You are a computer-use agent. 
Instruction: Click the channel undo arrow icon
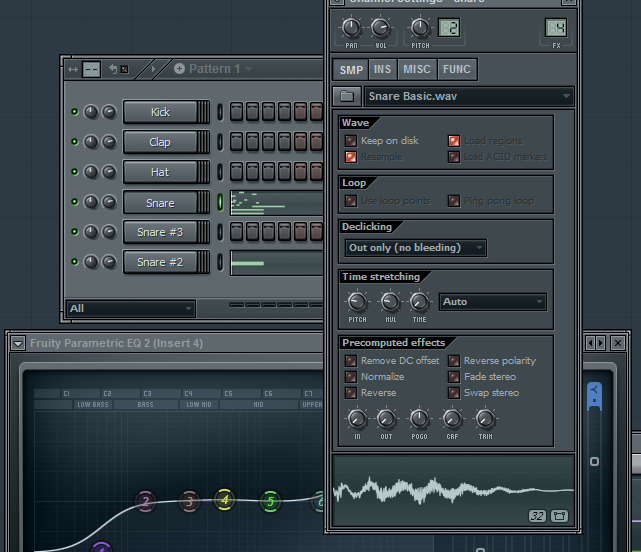(x=113, y=69)
